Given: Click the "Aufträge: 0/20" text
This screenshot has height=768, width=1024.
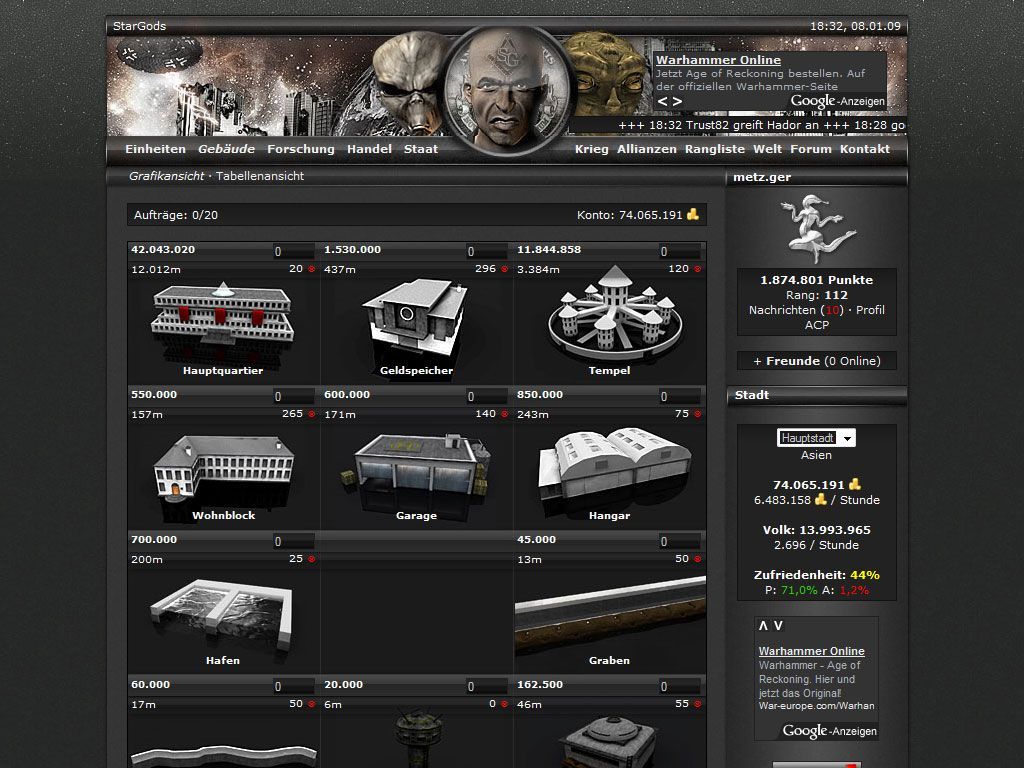Looking at the screenshot, I should (176, 215).
